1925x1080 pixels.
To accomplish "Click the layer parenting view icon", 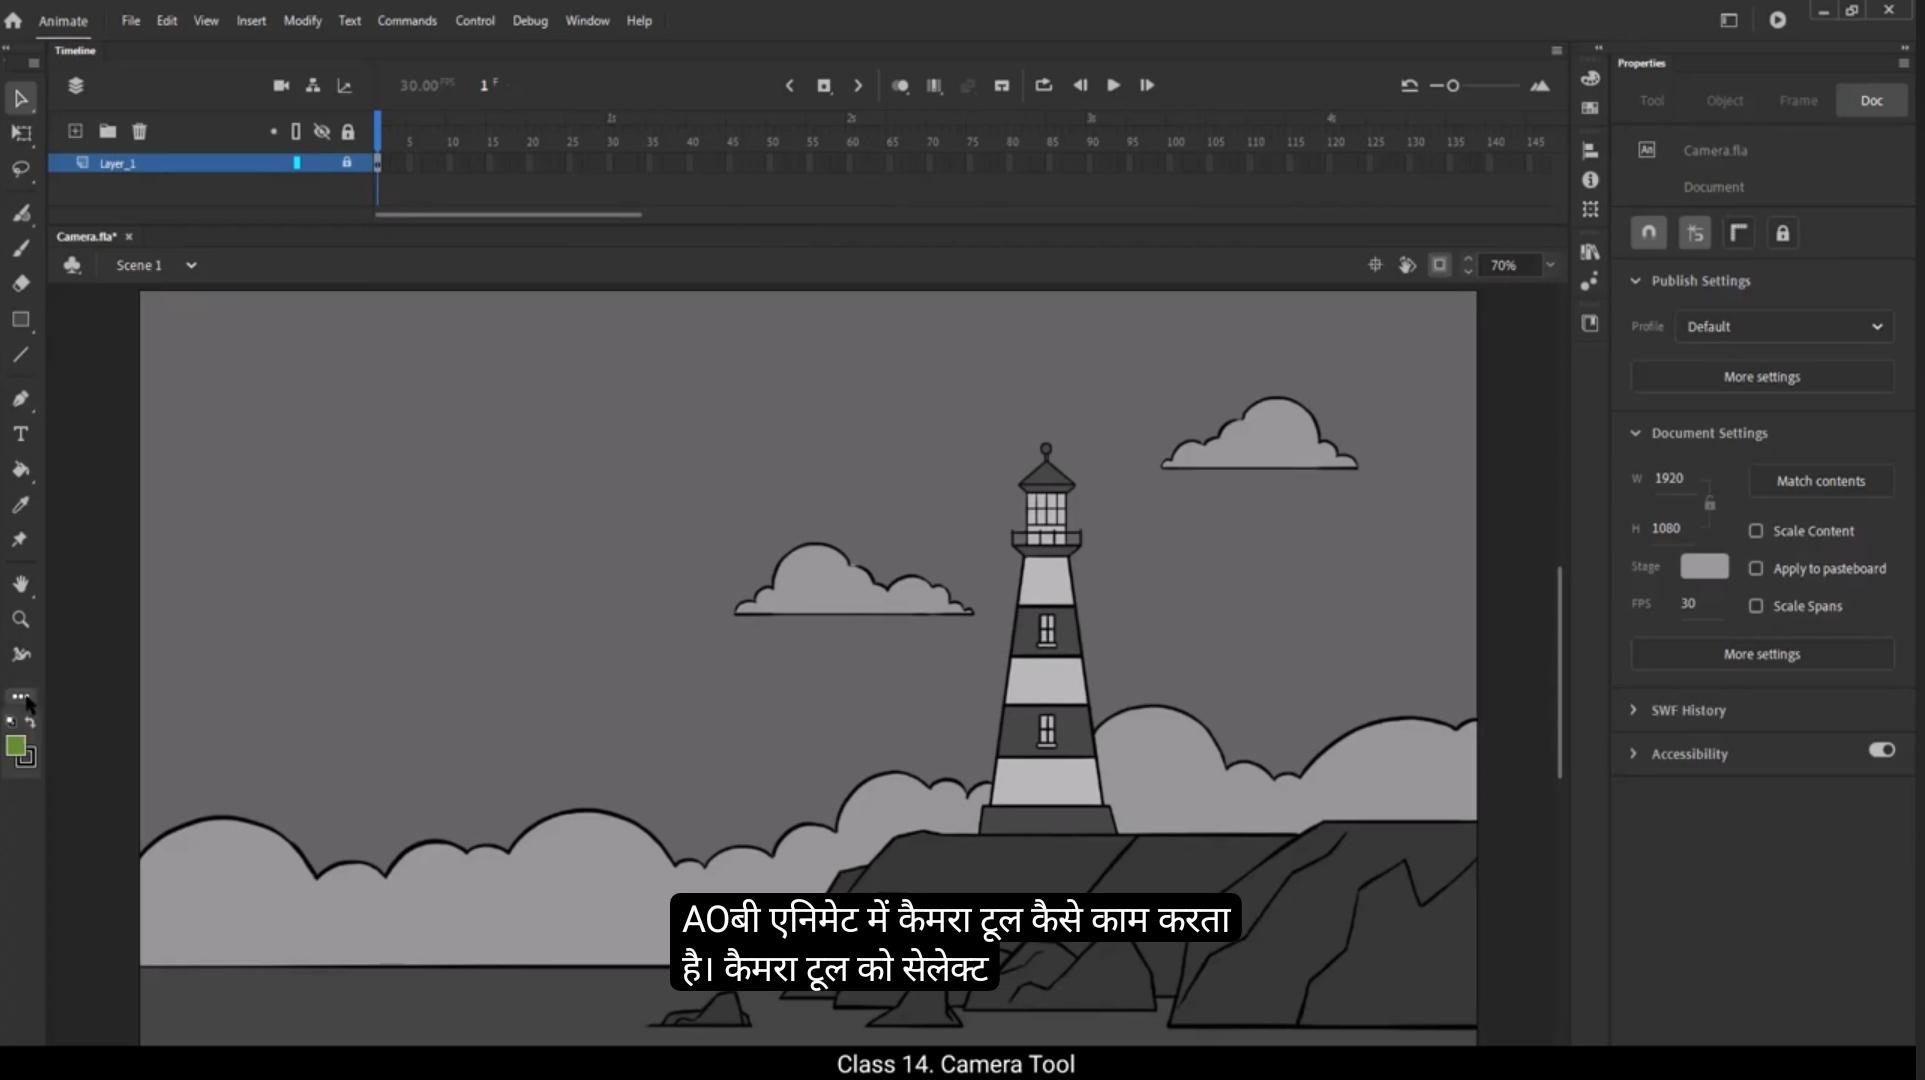I will coord(313,86).
